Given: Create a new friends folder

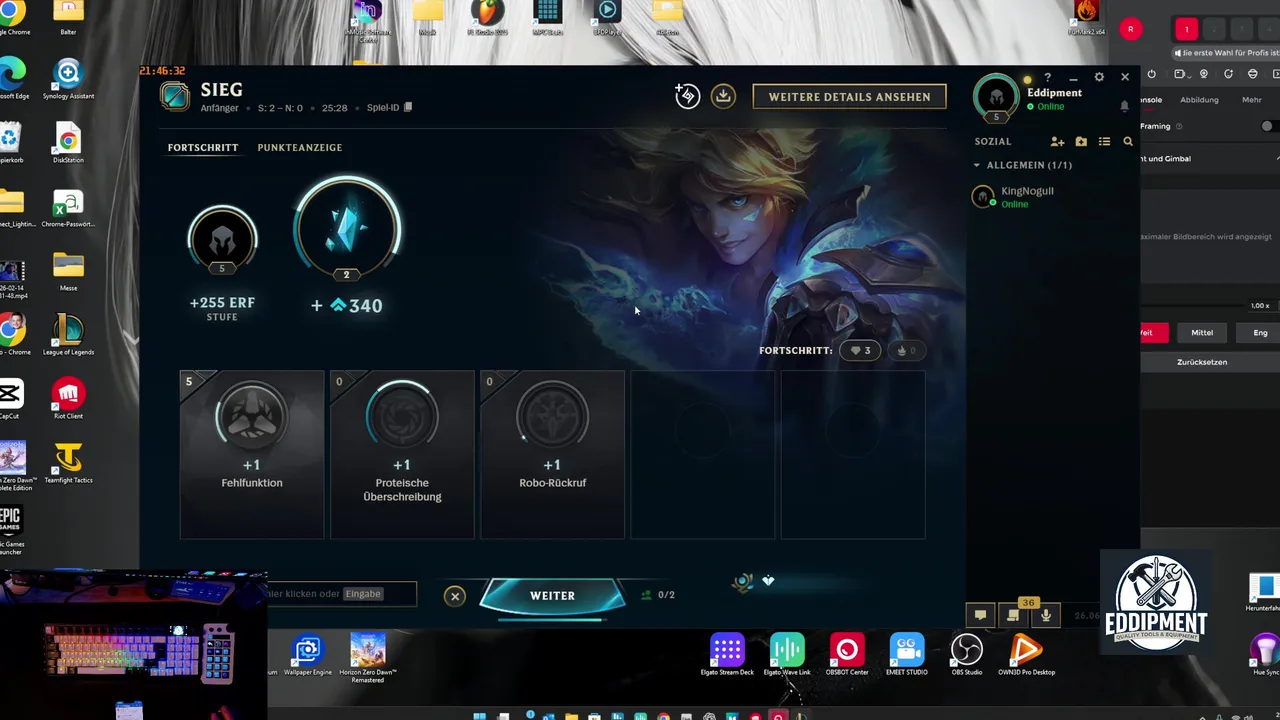Looking at the screenshot, I should [1081, 142].
